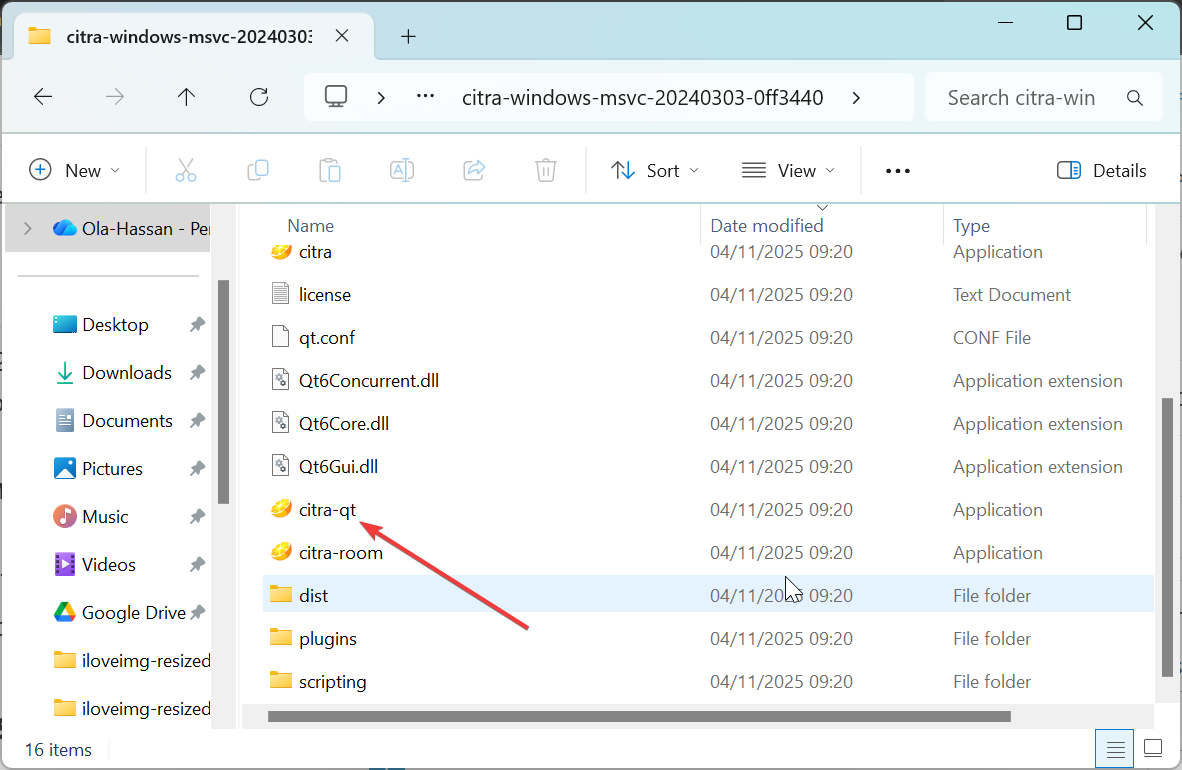The image size is (1182, 770).
Task: Switch to large thumbnails view in status bar
Action: (x=1153, y=749)
